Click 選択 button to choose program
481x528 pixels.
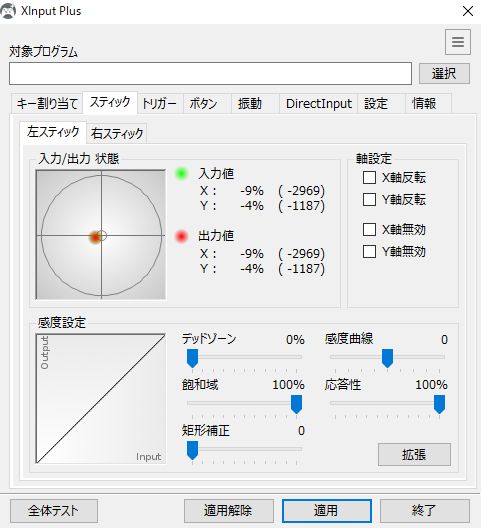pyautogui.click(x=444, y=73)
